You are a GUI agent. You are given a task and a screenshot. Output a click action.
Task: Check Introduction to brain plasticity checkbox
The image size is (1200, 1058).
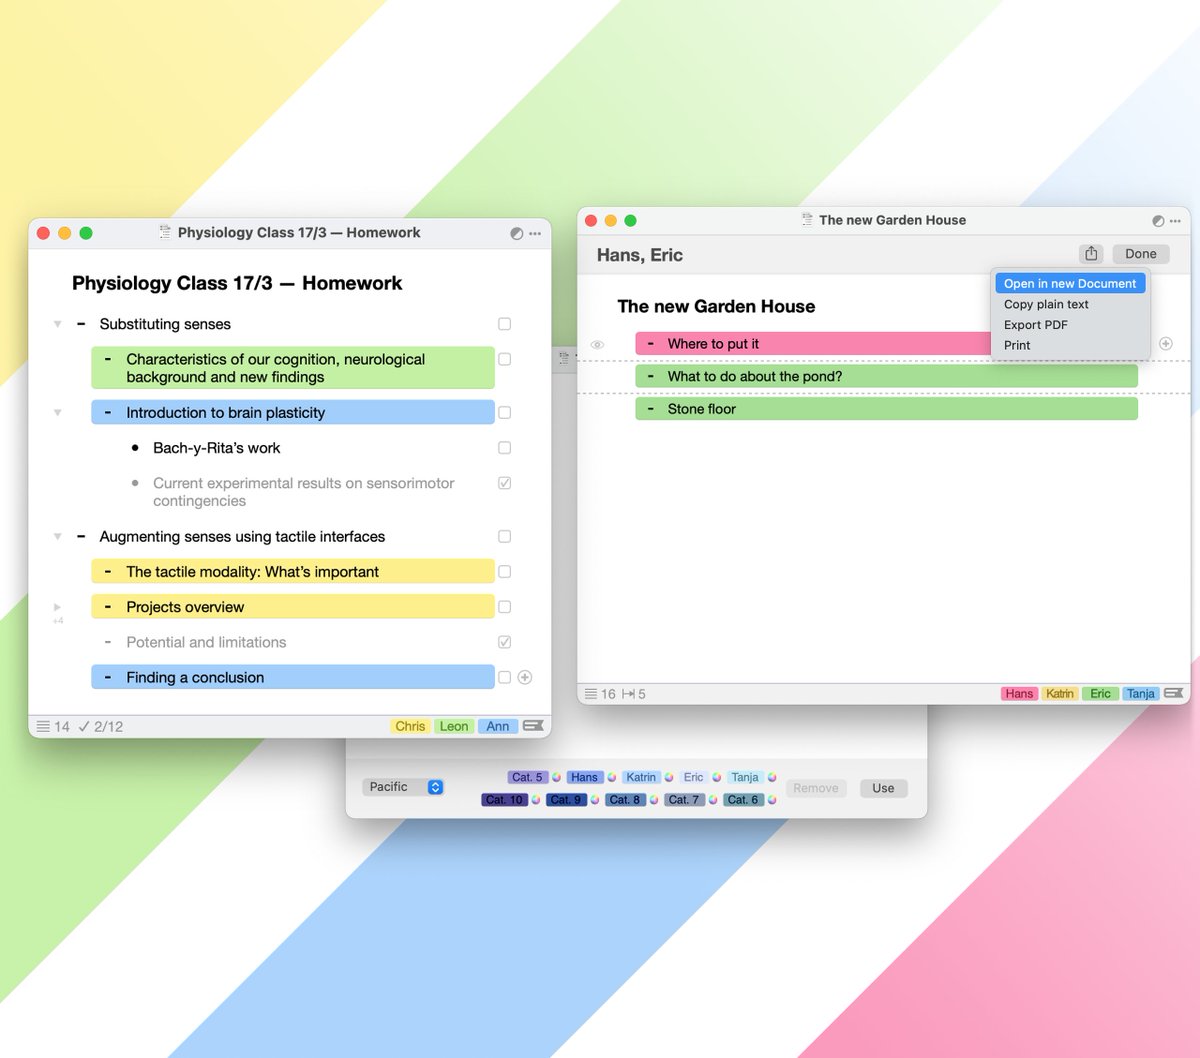504,412
